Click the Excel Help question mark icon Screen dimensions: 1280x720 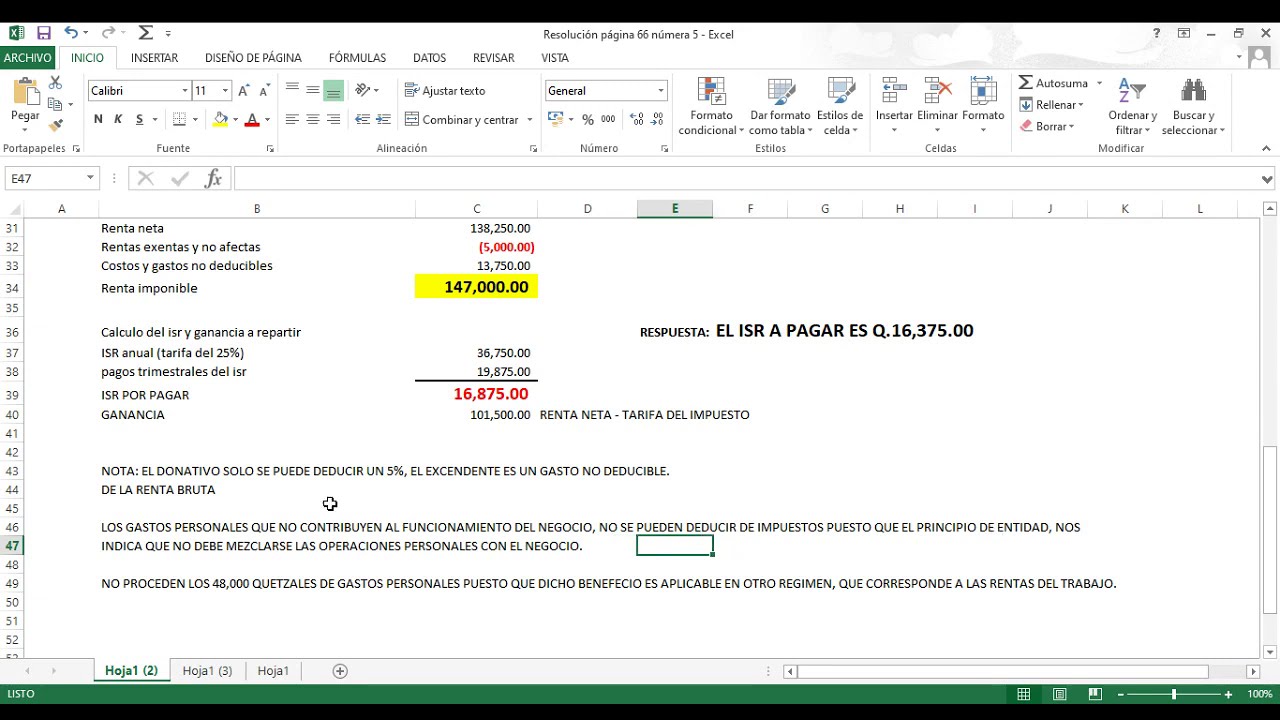[1157, 34]
